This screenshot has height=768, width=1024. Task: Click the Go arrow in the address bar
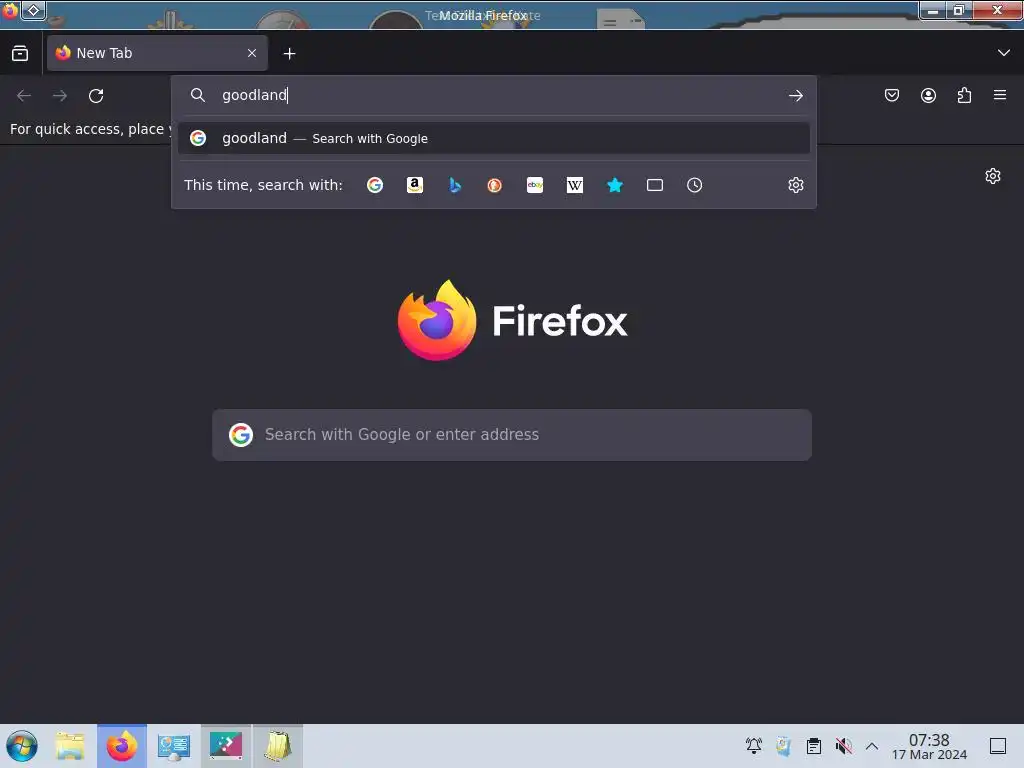coord(795,96)
